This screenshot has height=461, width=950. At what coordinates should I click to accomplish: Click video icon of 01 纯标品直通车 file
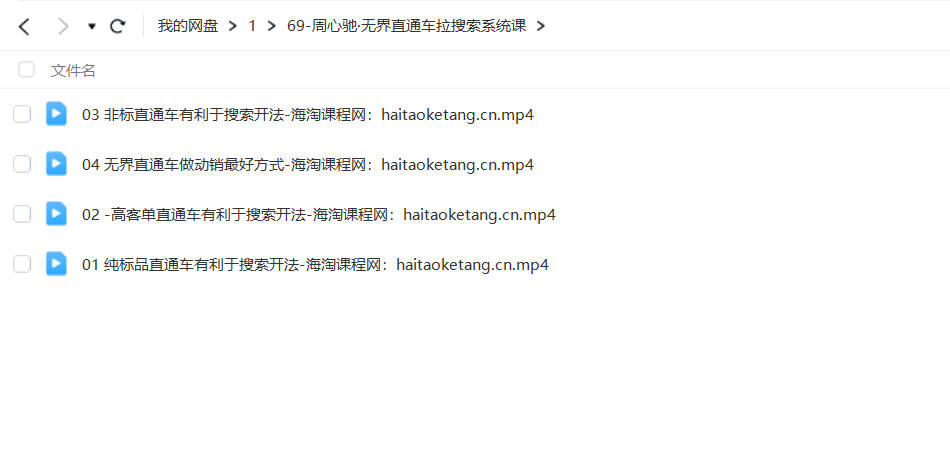tap(56, 264)
